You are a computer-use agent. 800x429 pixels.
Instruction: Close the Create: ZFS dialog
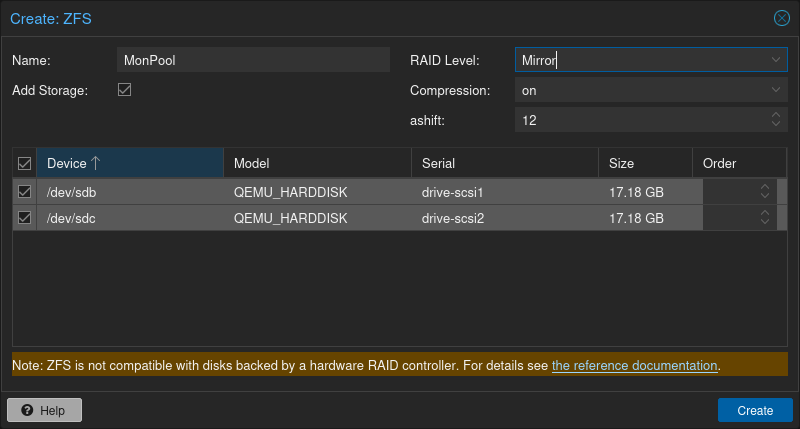(x=781, y=18)
